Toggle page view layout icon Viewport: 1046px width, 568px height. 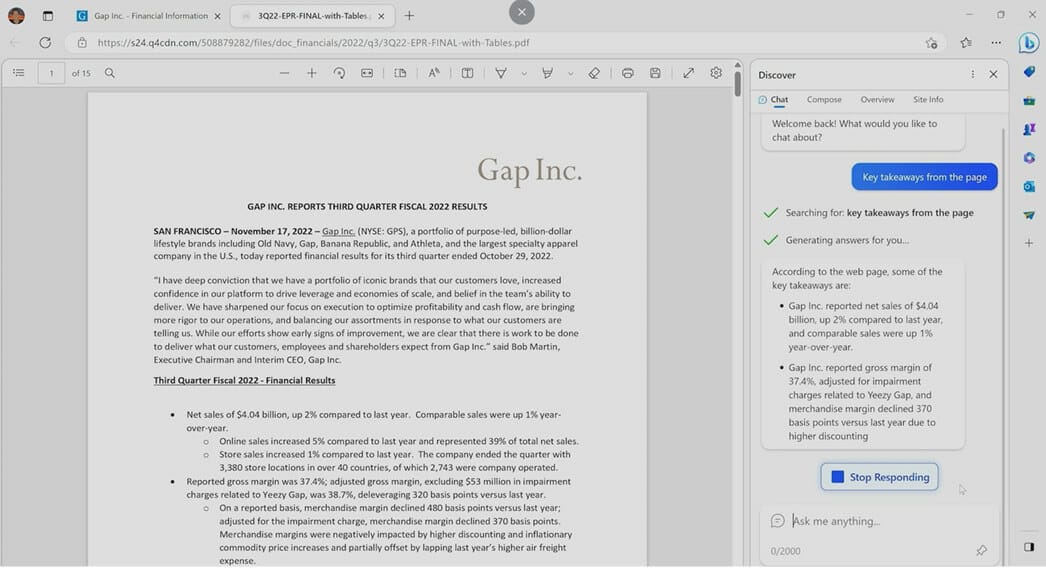pyautogui.click(x=400, y=73)
